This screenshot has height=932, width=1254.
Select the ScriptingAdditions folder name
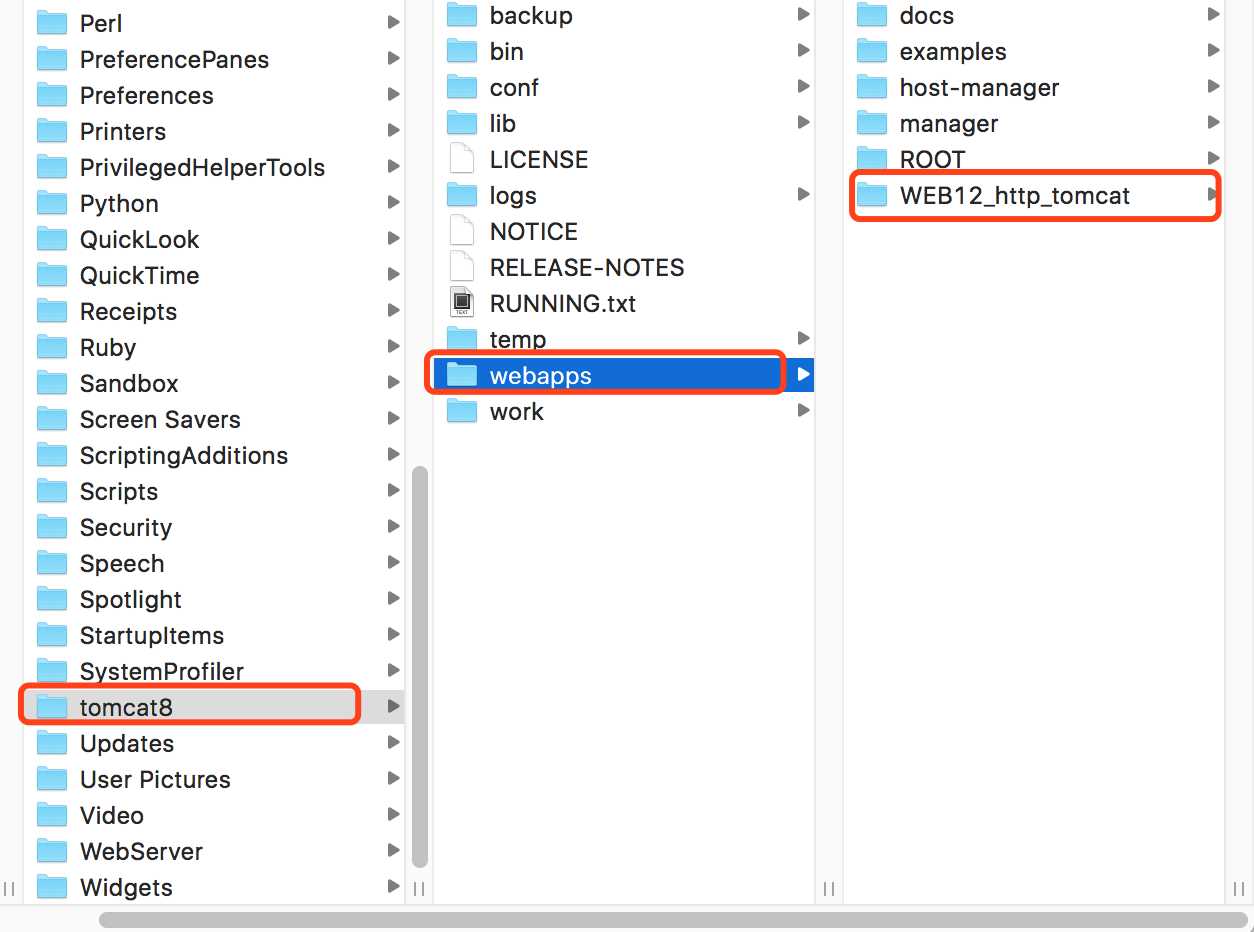[x=184, y=456]
